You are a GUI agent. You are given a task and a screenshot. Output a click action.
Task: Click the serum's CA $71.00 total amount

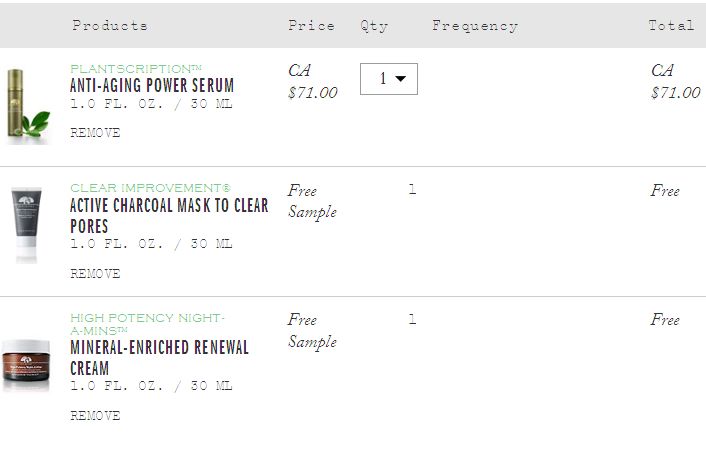coord(675,82)
